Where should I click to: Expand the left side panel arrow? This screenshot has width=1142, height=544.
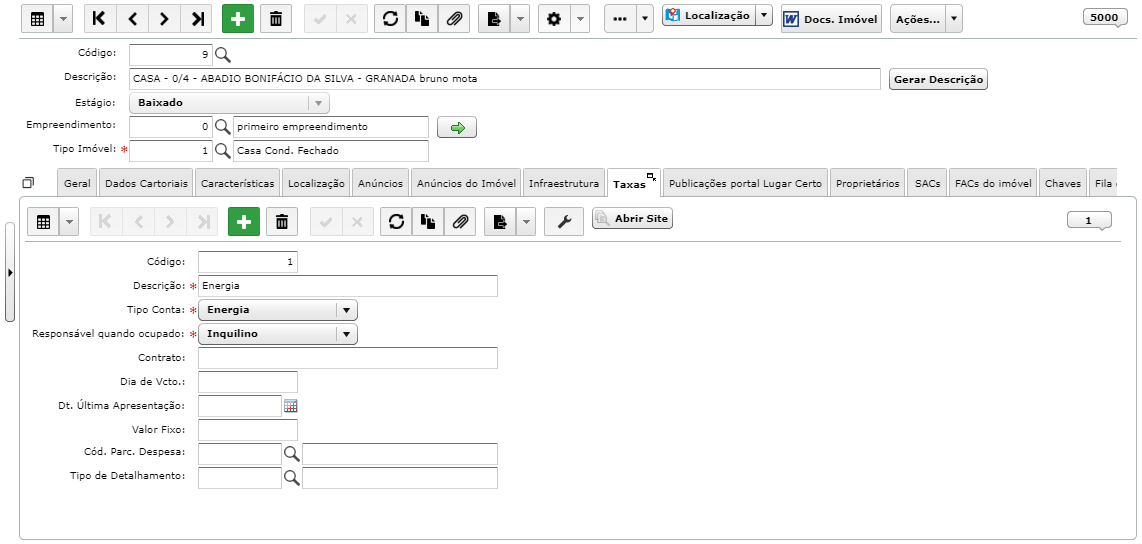9,272
